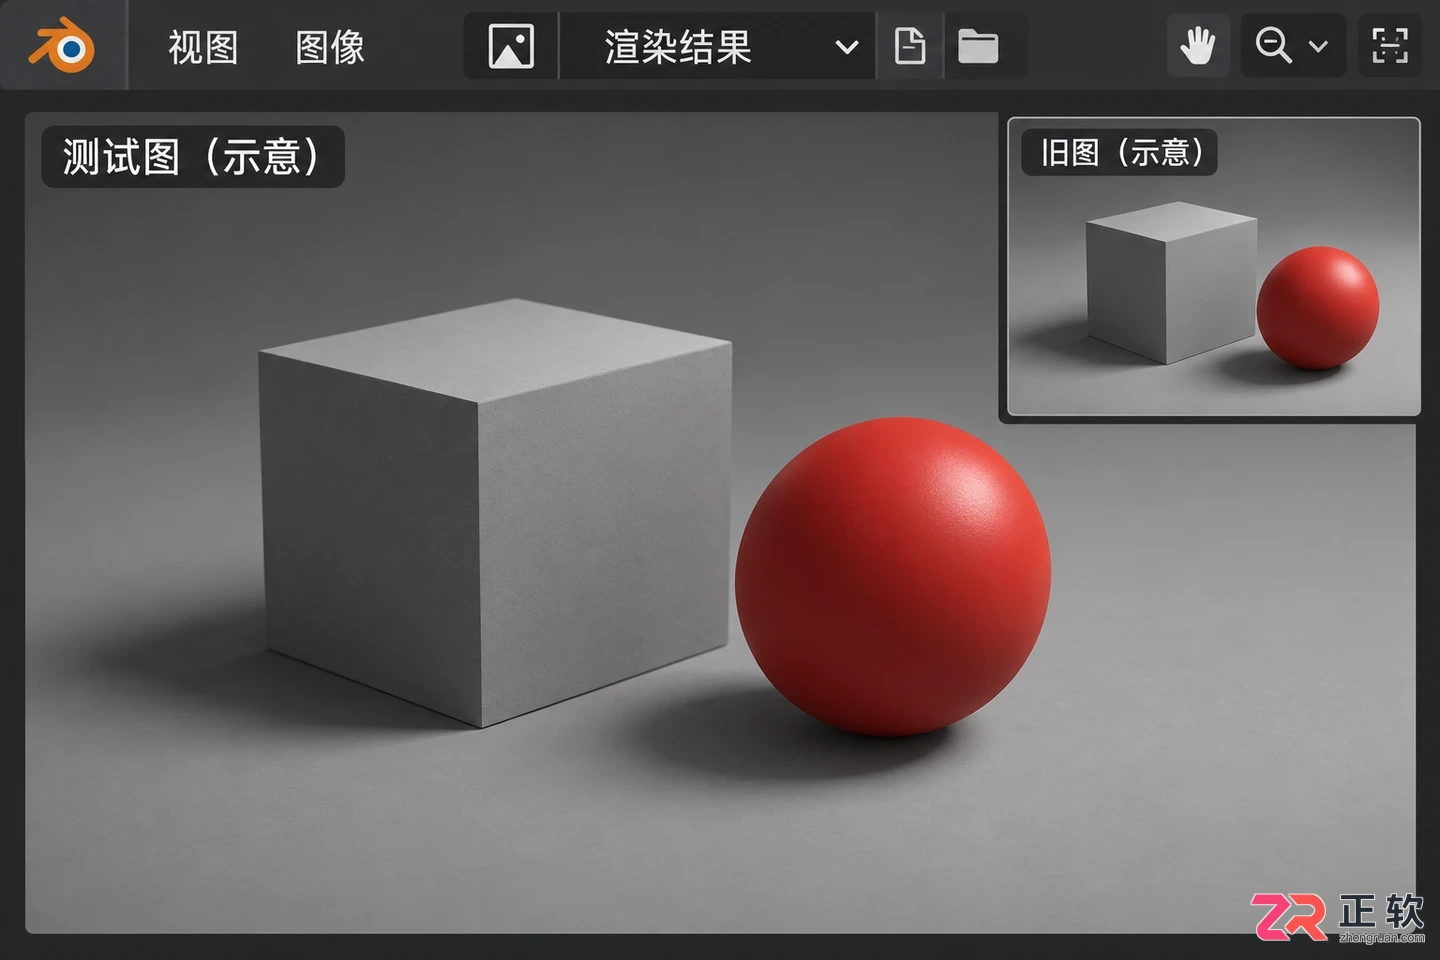Click the frame-all view icon
1440x960 pixels.
pos(1390,46)
